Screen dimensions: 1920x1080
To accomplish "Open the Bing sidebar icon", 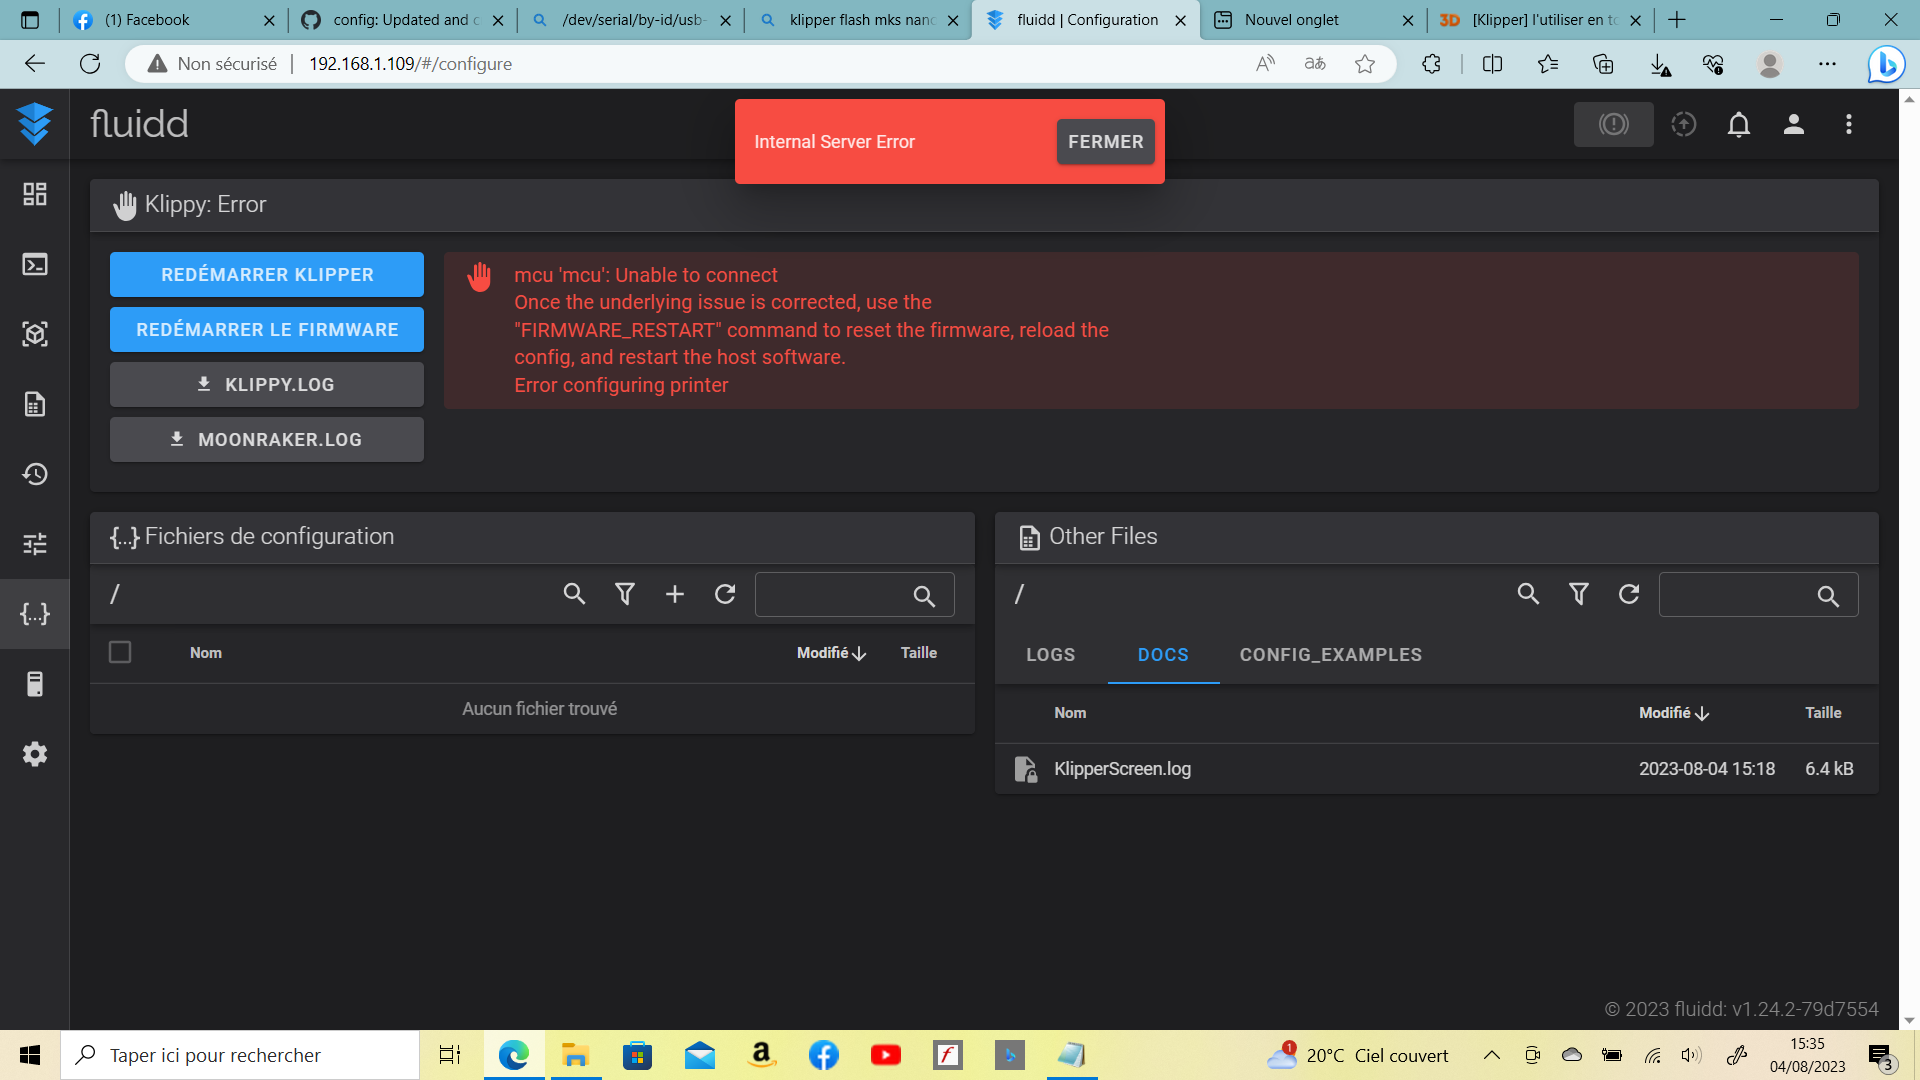I will (1886, 64).
